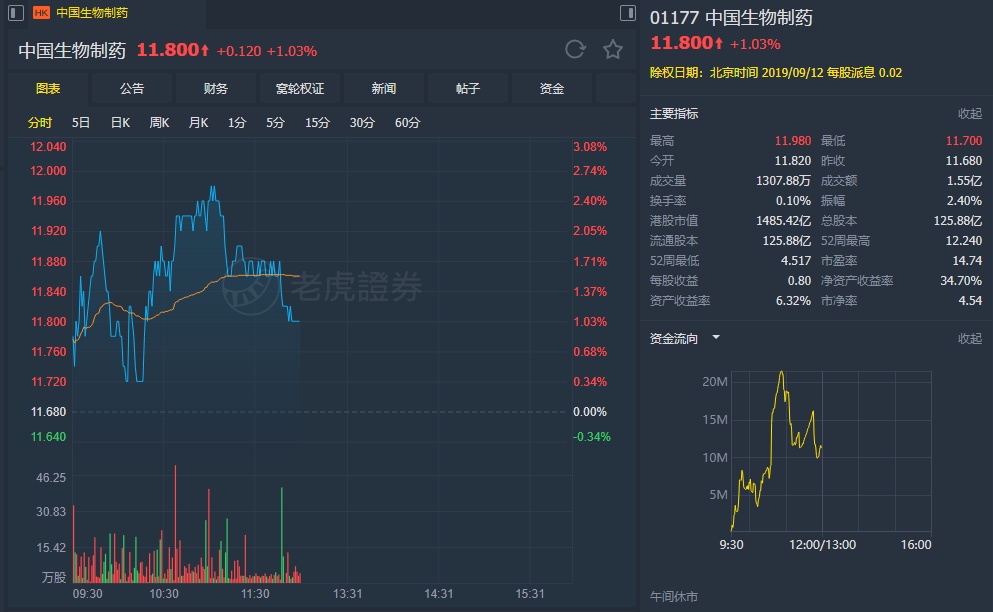Go to the 新闻 tab
993x612 pixels.
(x=384, y=89)
